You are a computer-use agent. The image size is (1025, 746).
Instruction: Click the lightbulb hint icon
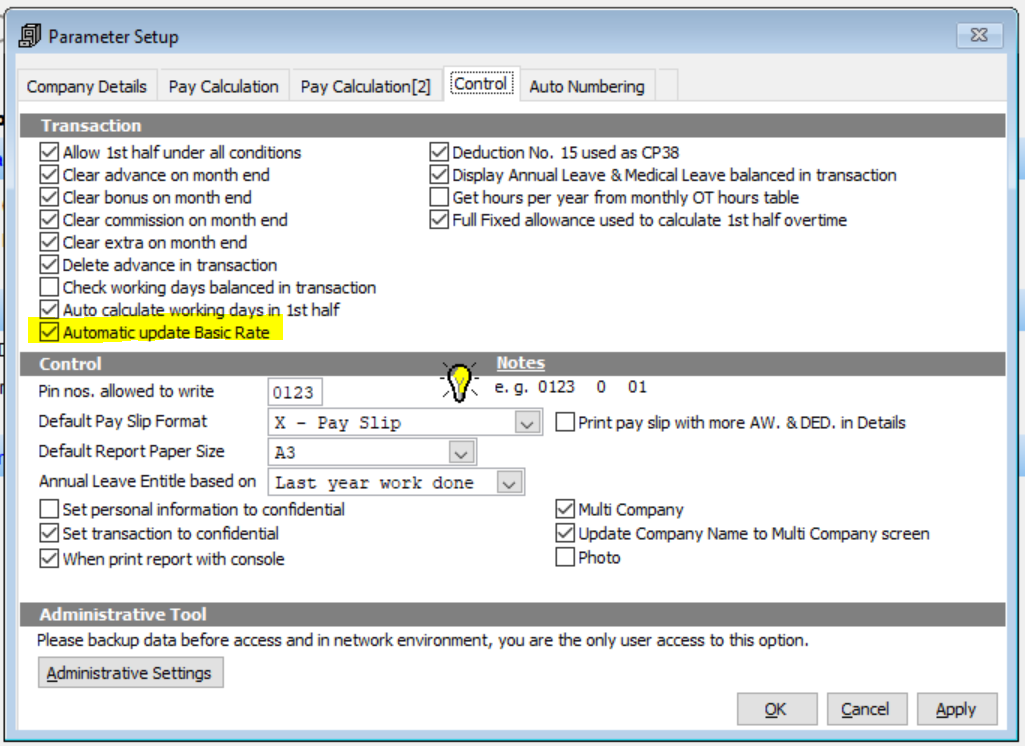(x=459, y=381)
